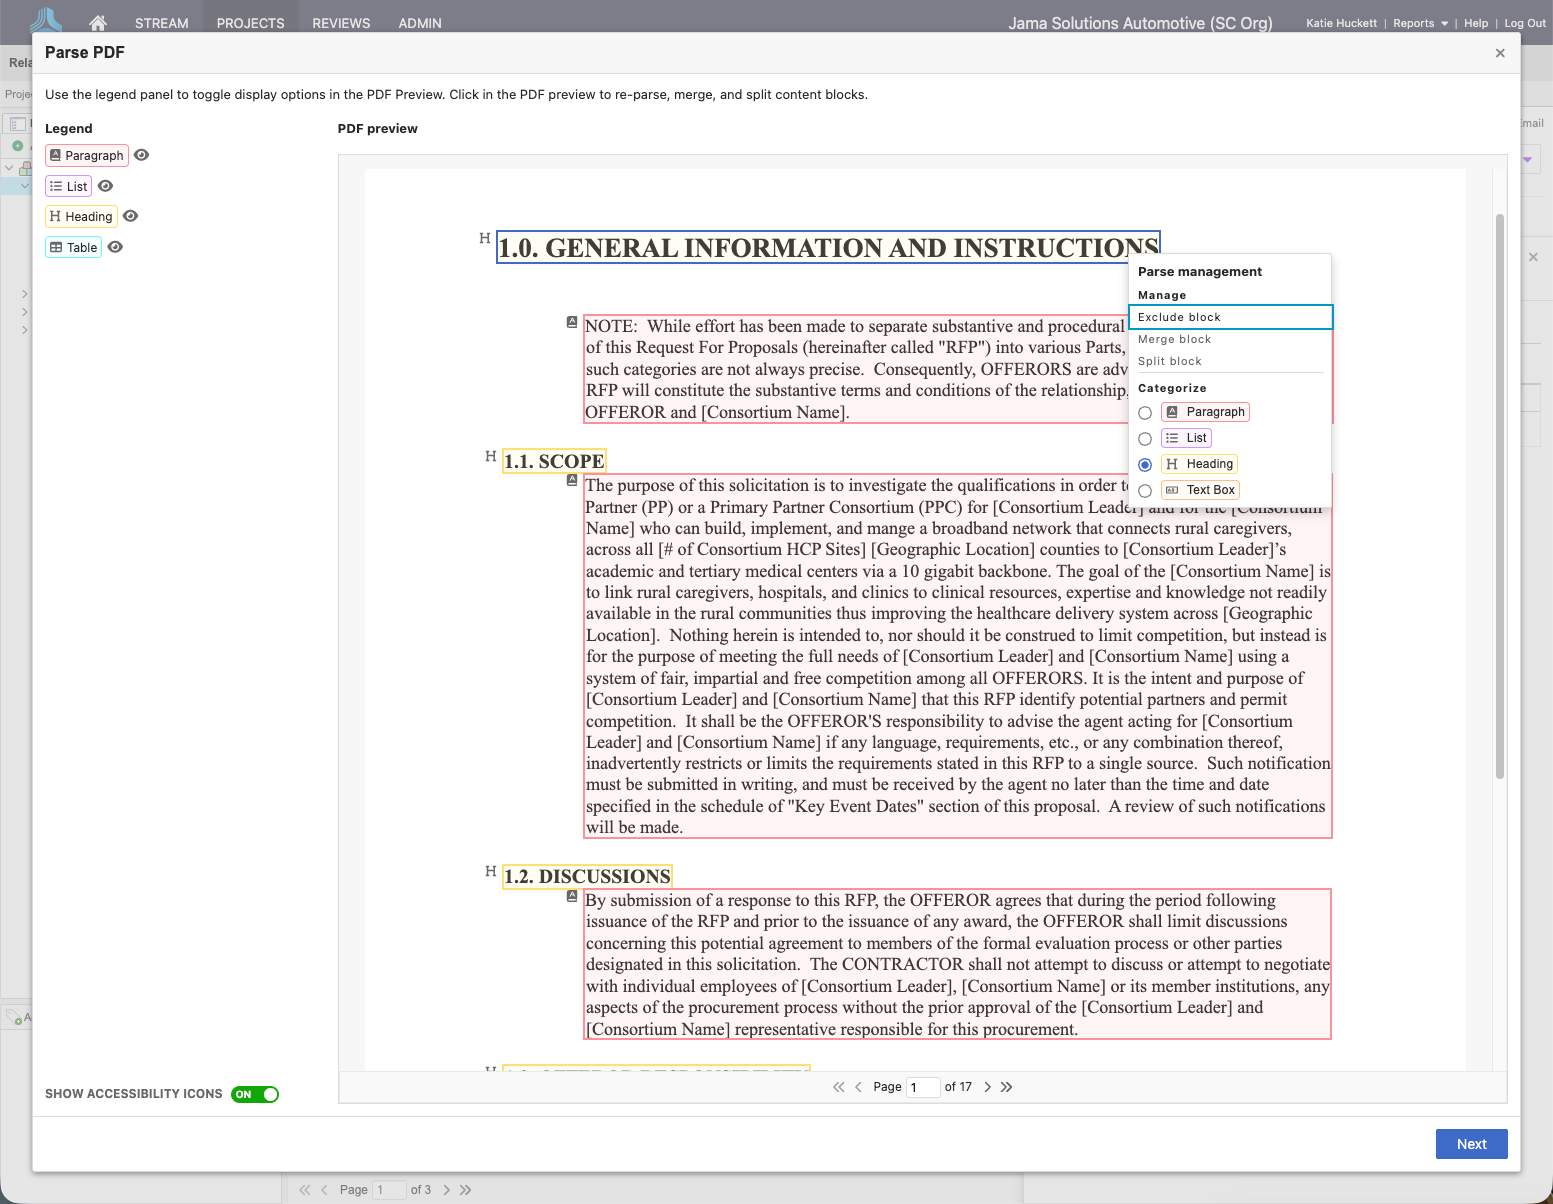1553x1204 pixels.
Task: Toggle Paragraph visibility eye in legend
Action: click(x=142, y=155)
